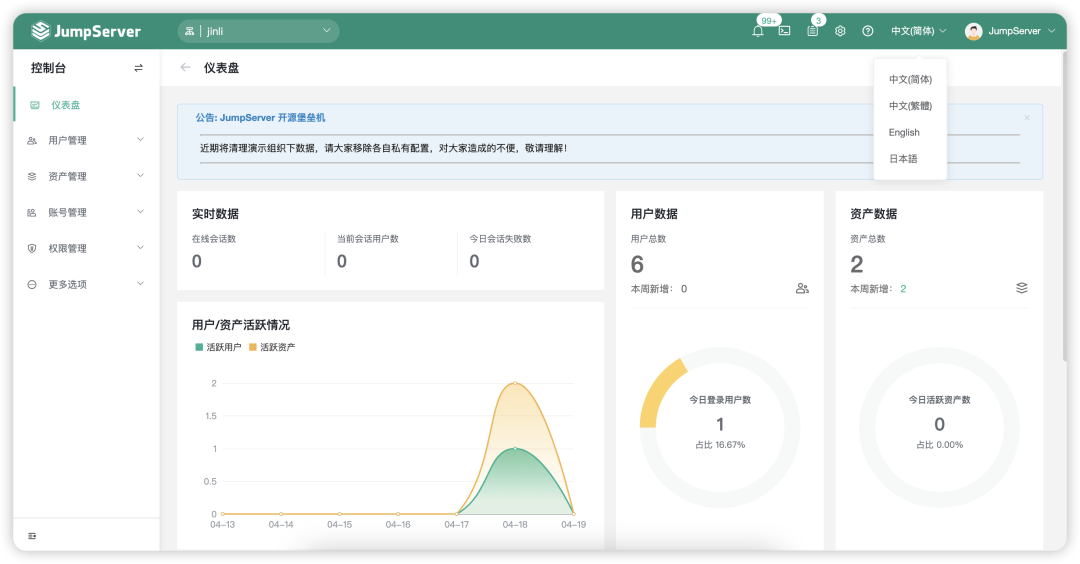Toggle the 中文(简体) language dropdown in header
The height and width of the screenshot is (564, 1080).
pyautogui.click(x=919, y=31)
